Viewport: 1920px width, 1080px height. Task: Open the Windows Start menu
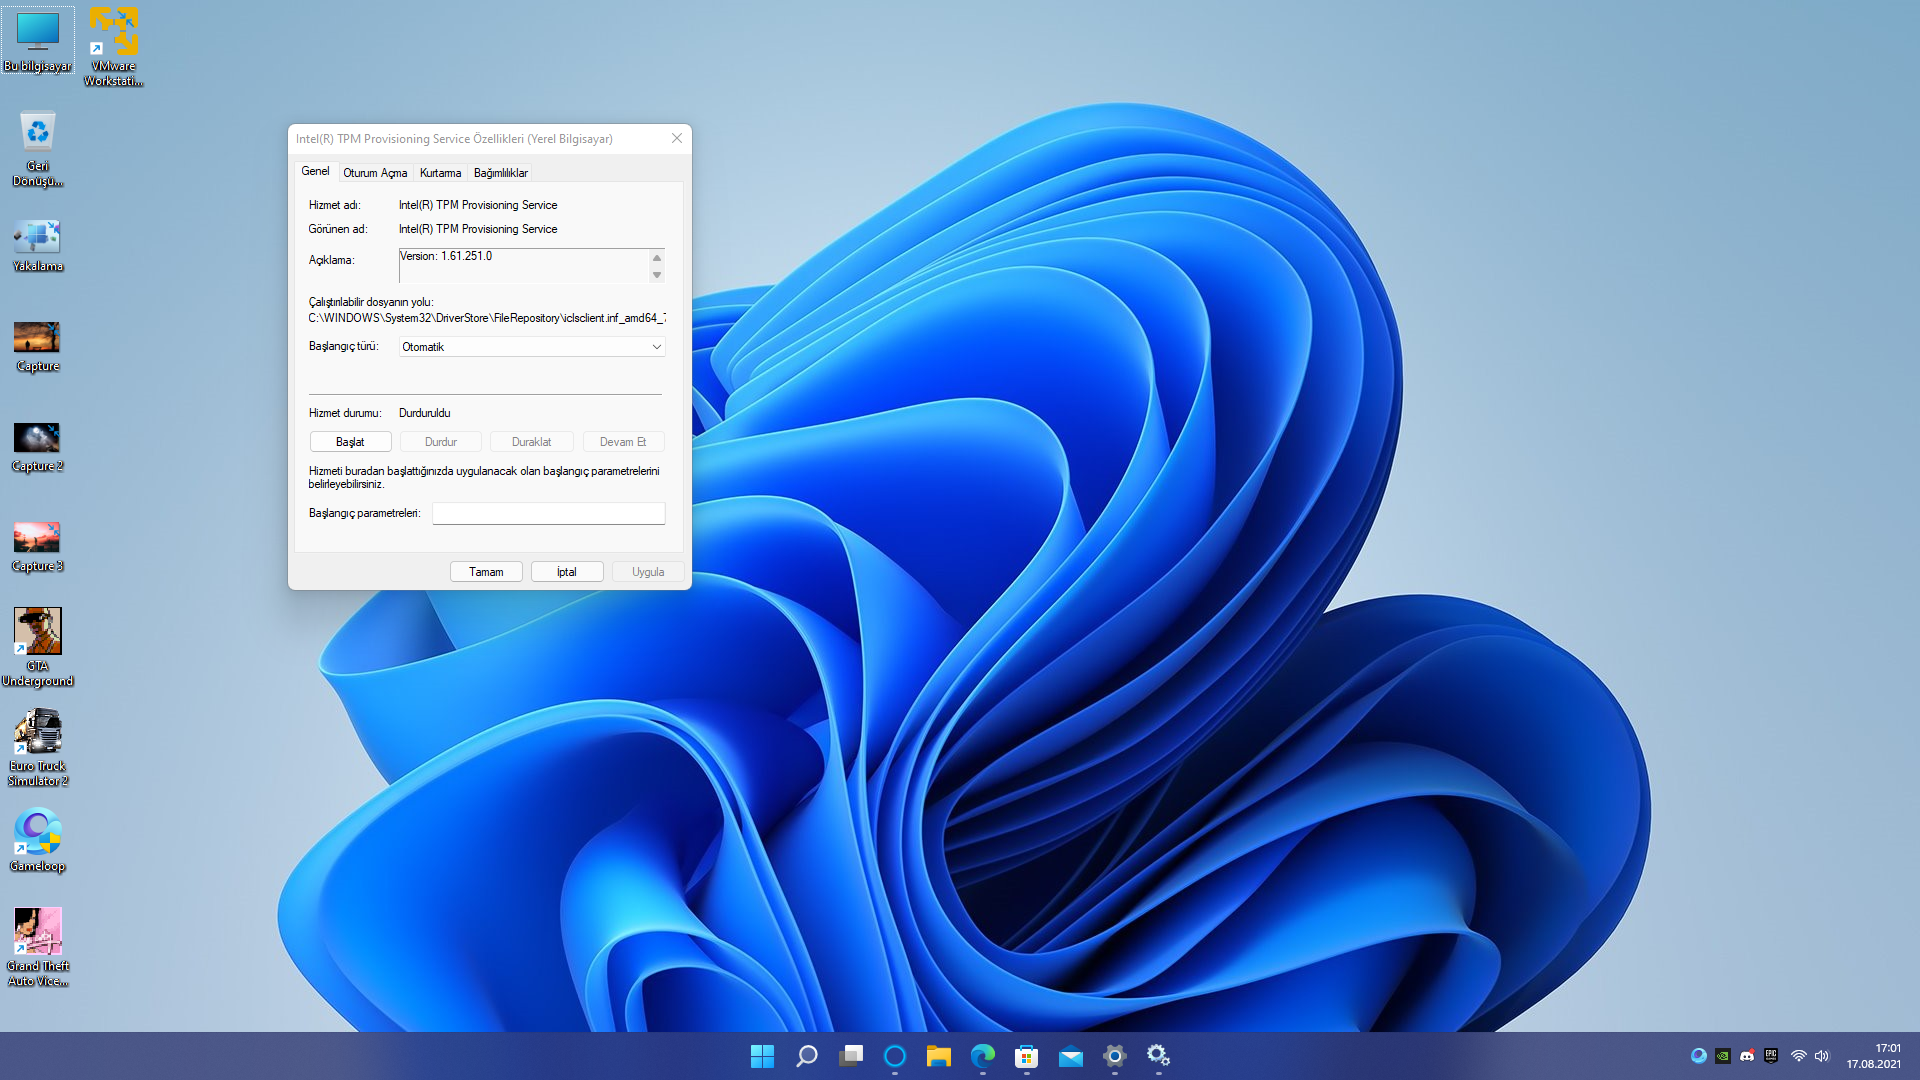point(762,1056)
